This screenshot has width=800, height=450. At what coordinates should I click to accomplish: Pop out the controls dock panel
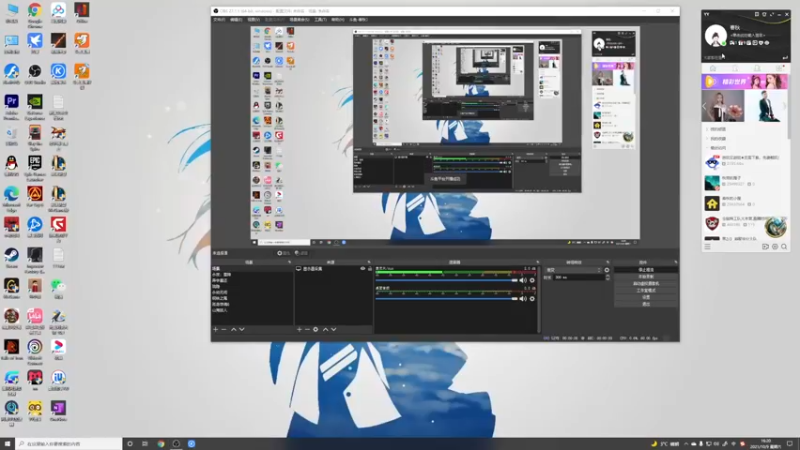click(x=676, y=262)
